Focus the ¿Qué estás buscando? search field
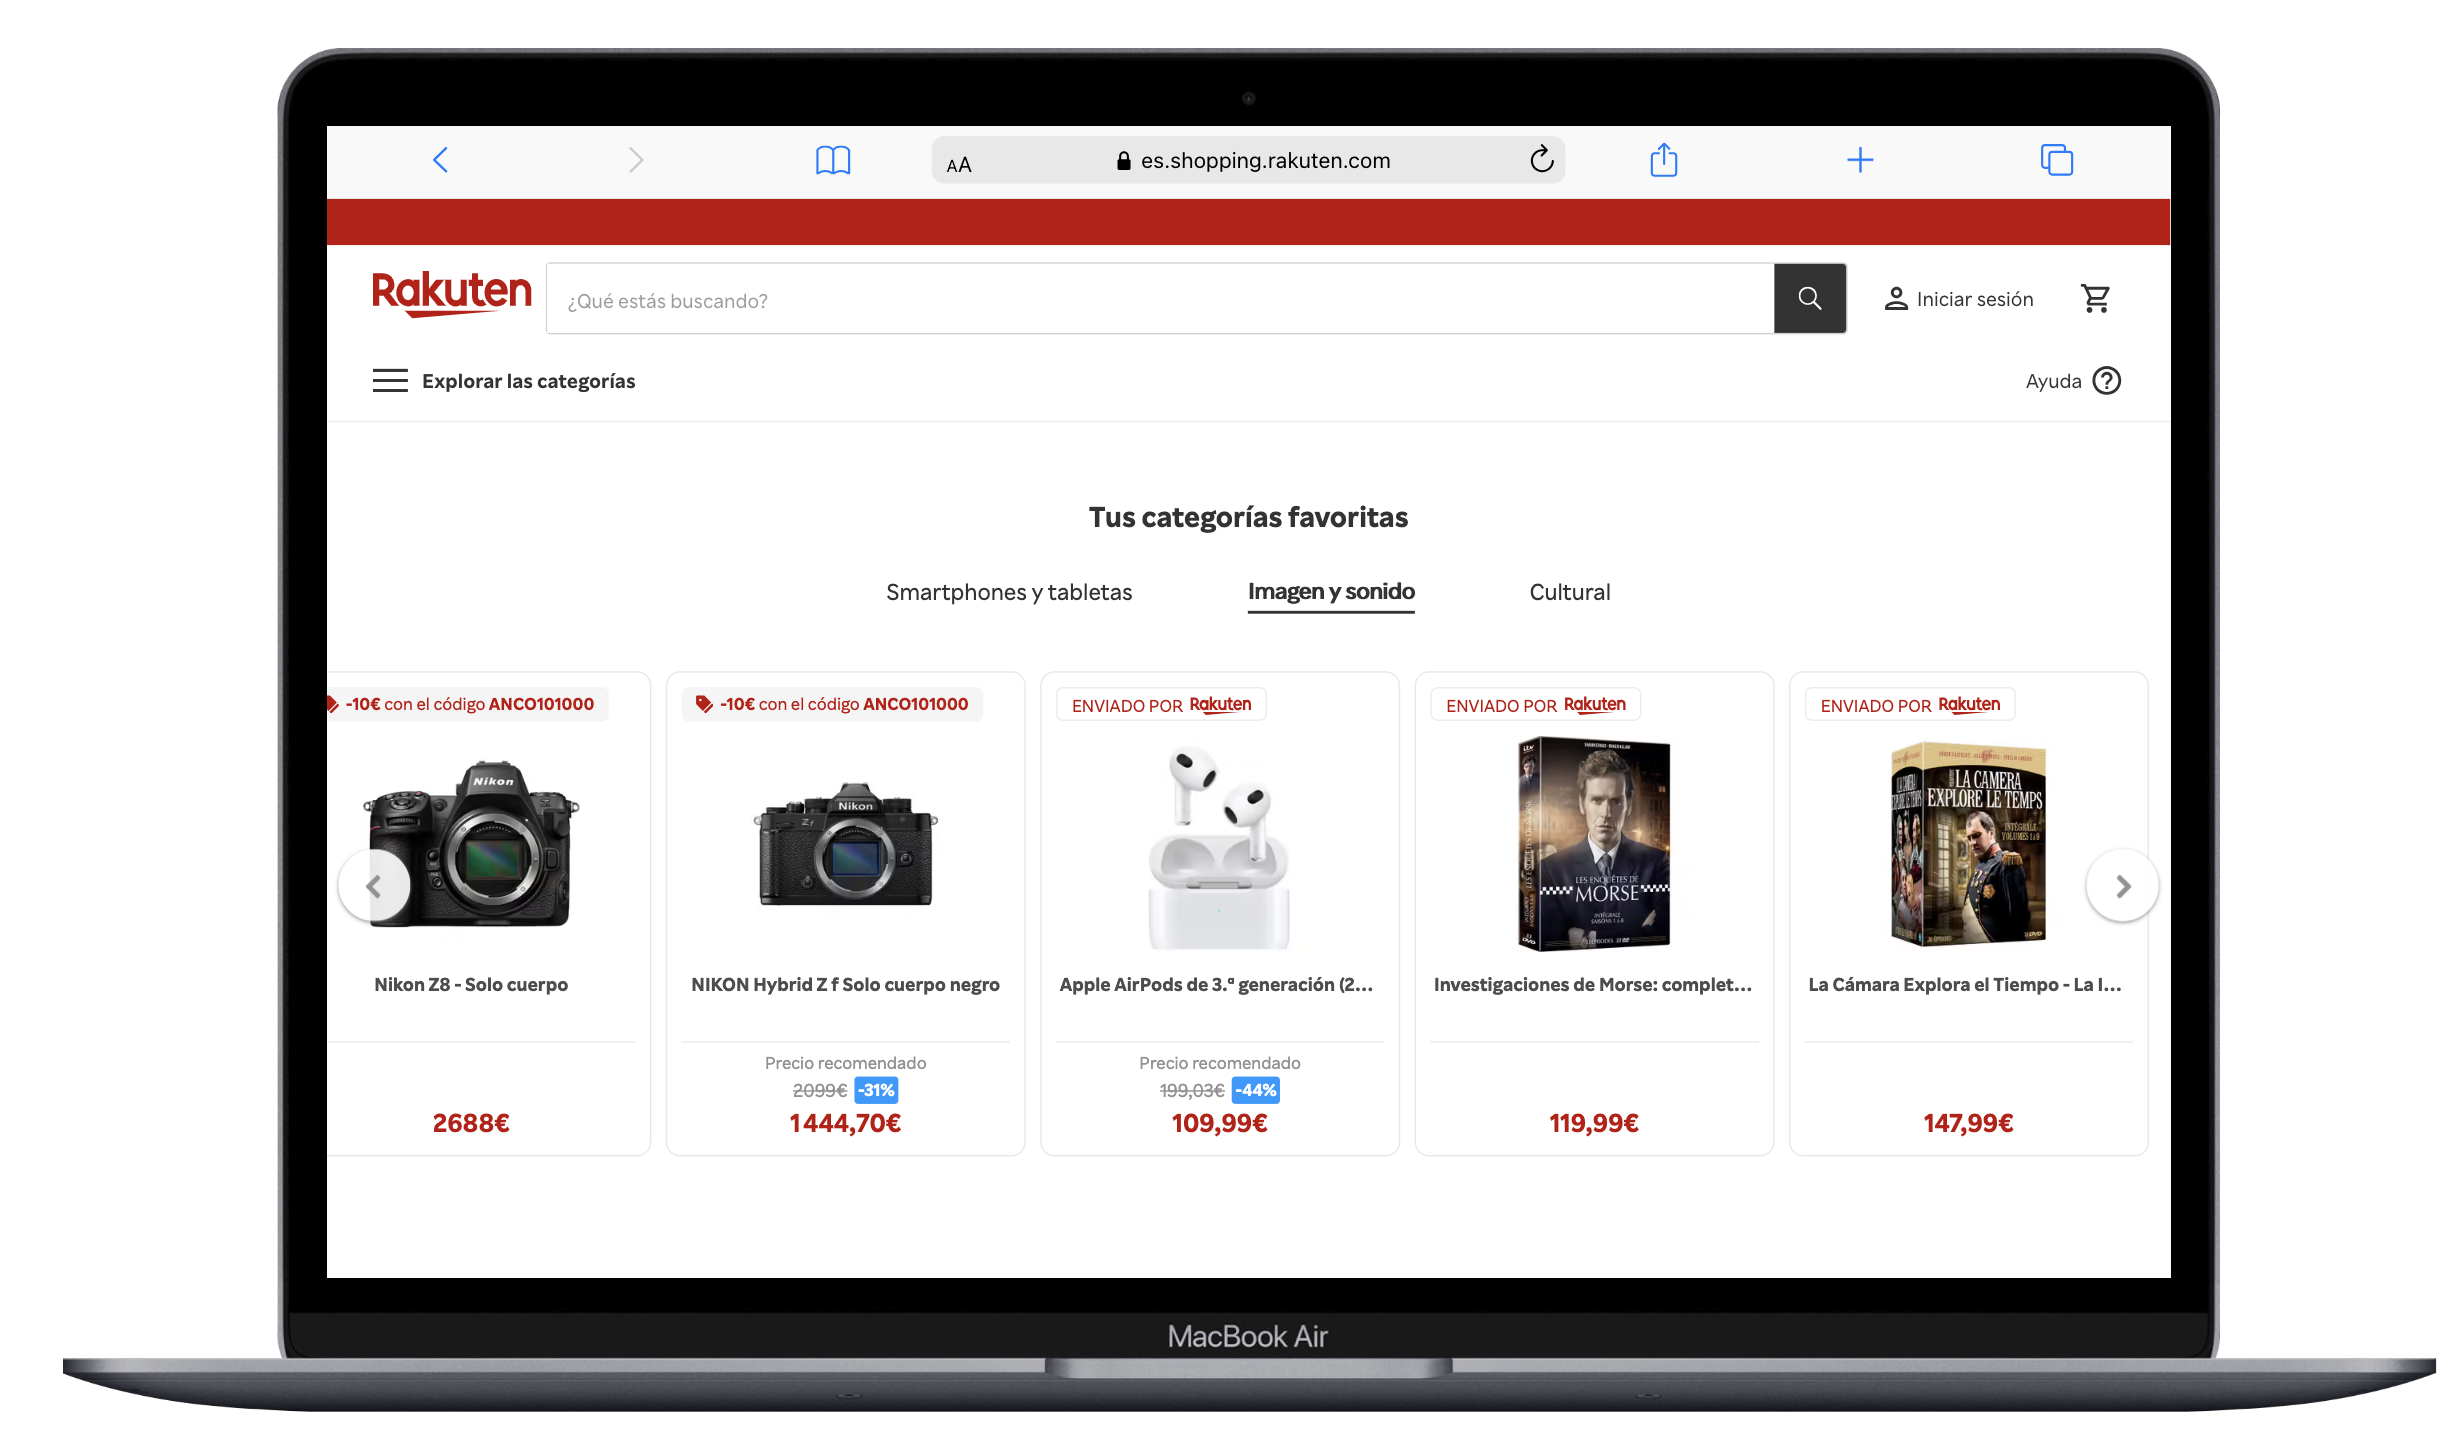This screenshot has height=1442, width=2456. point(1160,299)
